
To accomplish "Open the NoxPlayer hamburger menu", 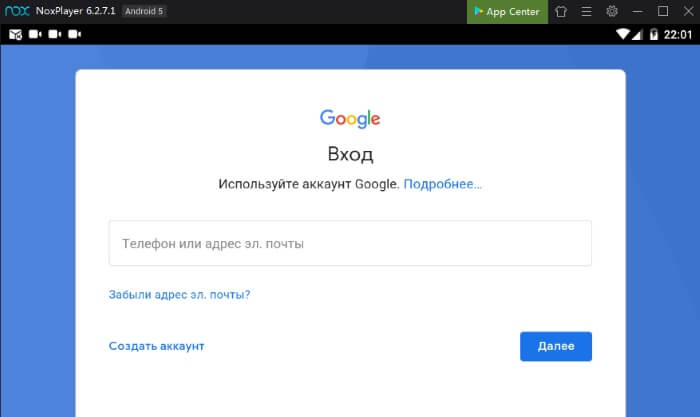I will point(587,12).
